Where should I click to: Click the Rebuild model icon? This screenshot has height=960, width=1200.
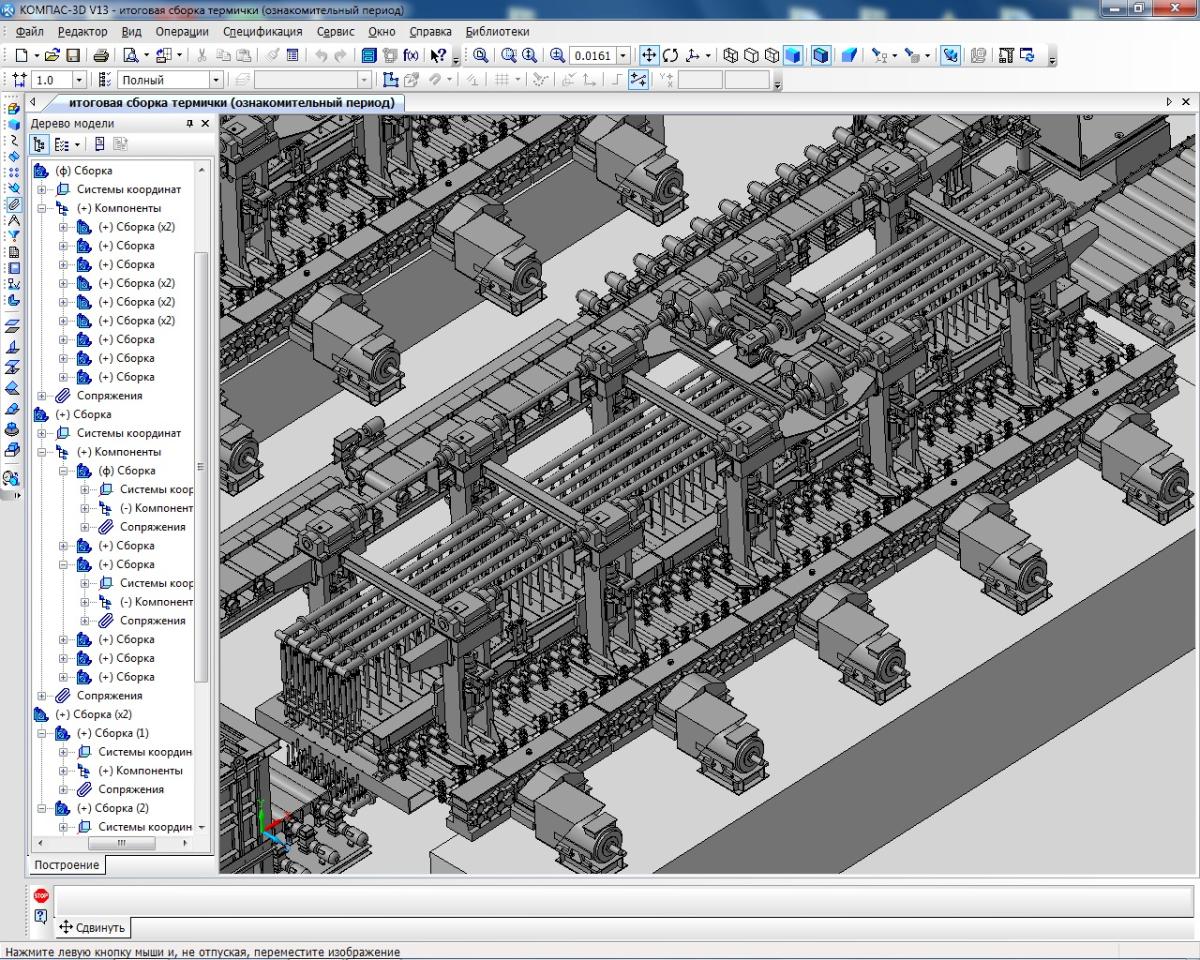[x=1026, y=56]
